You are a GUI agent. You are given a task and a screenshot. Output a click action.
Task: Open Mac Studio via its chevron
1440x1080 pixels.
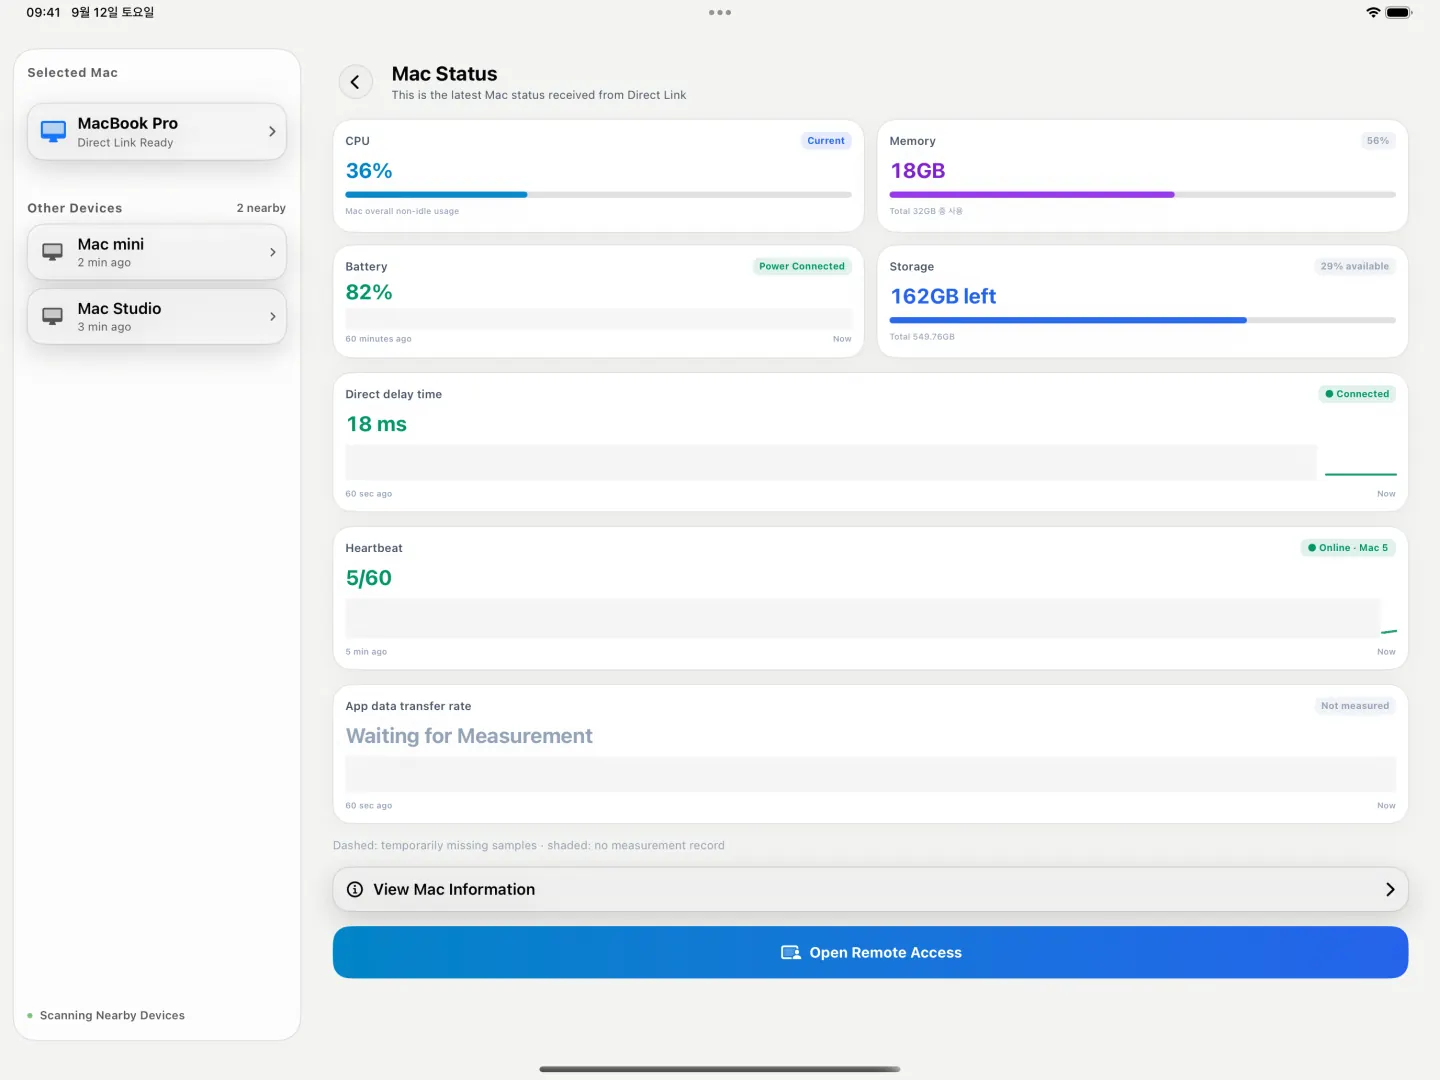272,316
